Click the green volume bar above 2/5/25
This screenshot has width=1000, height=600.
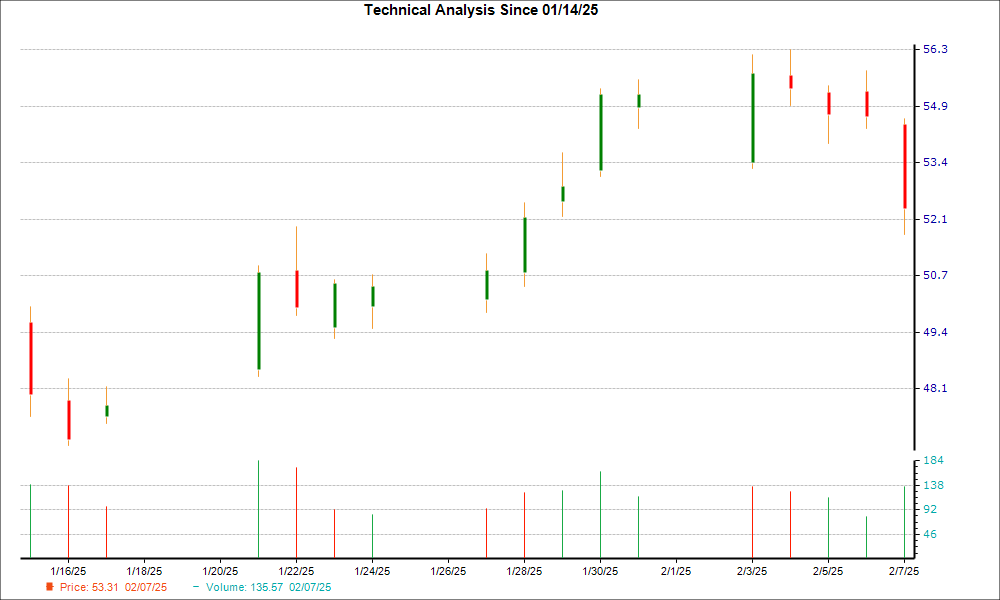click(x=828, y=528)
